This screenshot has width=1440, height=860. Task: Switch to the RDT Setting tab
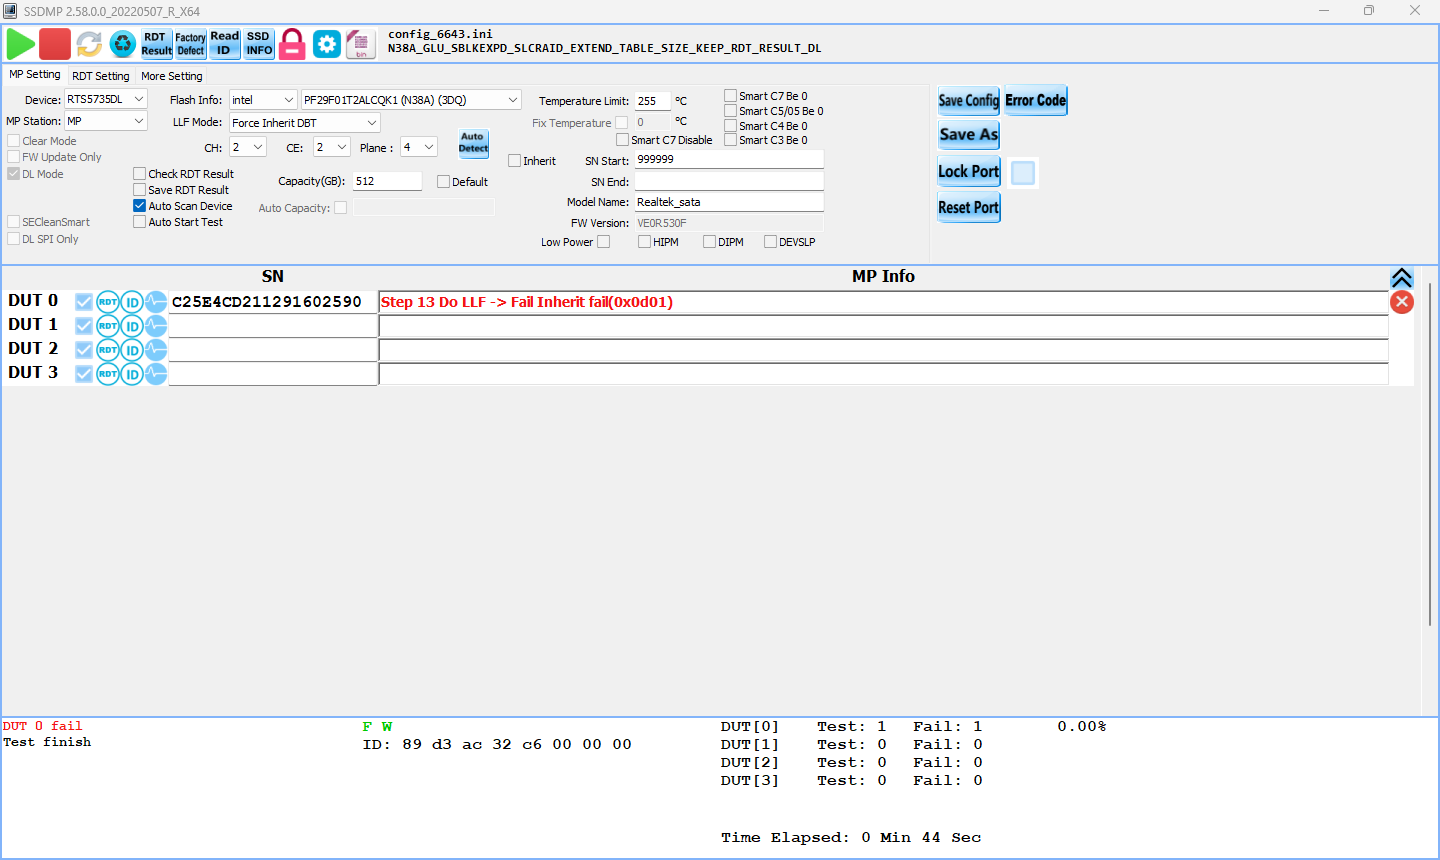101,76
